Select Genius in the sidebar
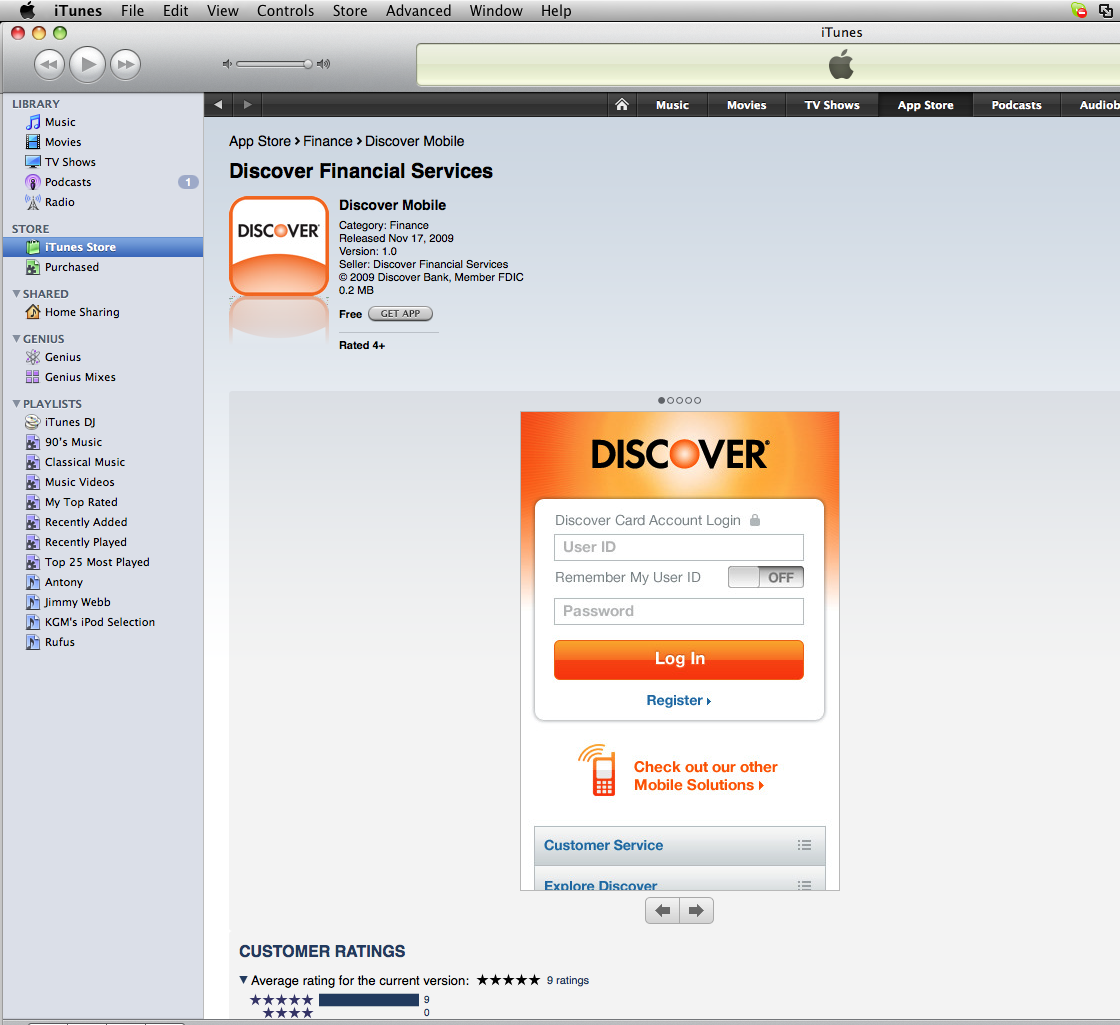 63,357
